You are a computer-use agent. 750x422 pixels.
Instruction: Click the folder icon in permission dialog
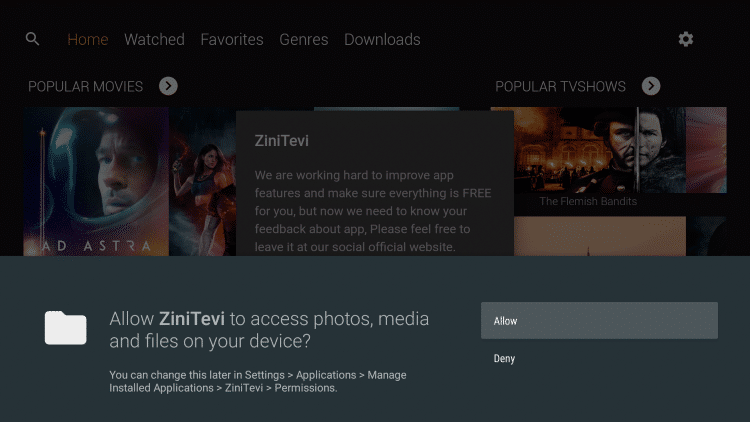(x=66, y=328)
